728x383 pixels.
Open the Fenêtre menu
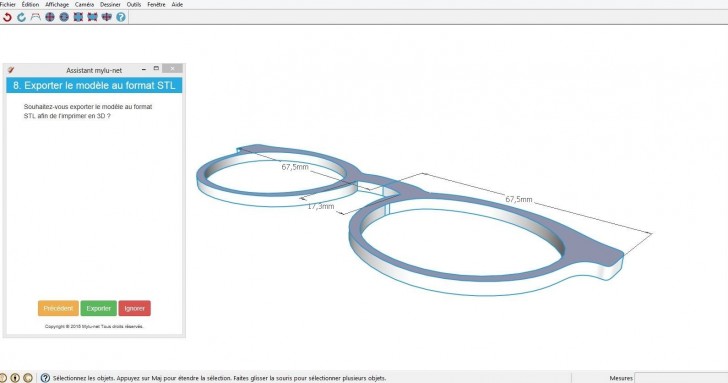(156, 4)
